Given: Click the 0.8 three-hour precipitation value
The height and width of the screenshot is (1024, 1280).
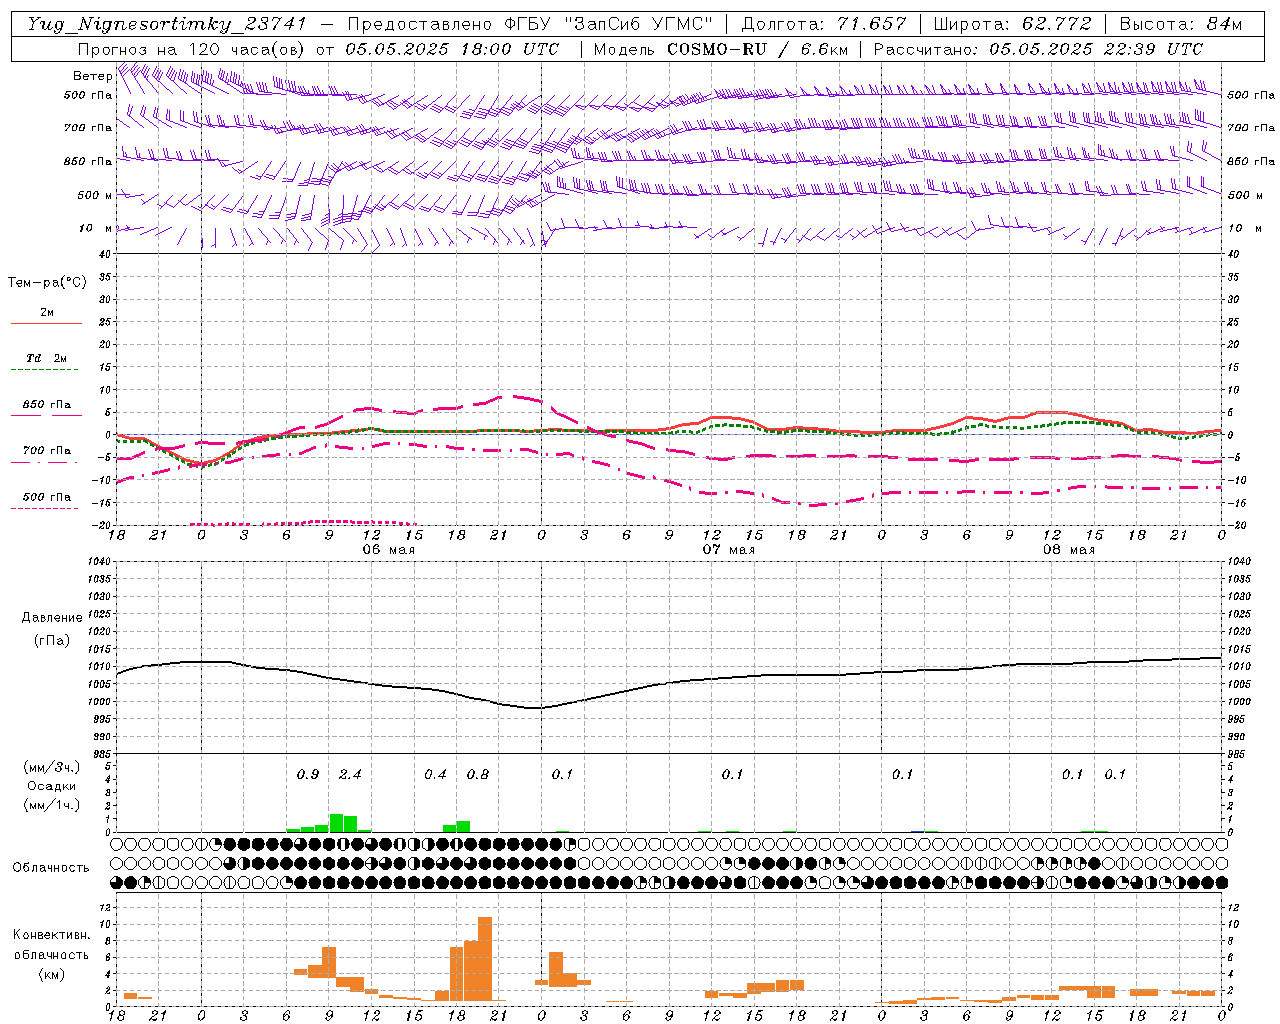Looking at the screenshot, I should point(478,774).
